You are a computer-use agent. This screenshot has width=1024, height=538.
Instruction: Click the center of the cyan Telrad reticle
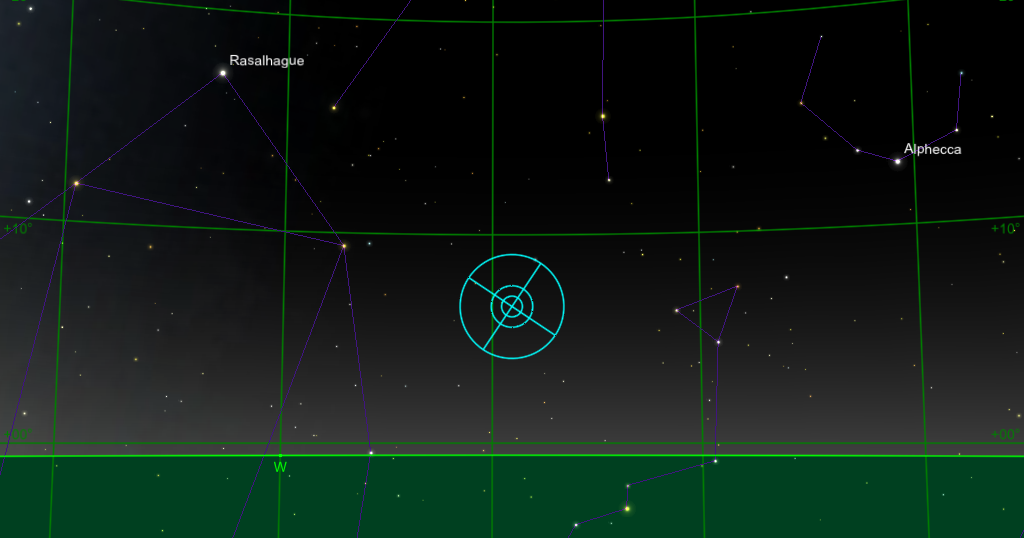click(x=512, y=306)
